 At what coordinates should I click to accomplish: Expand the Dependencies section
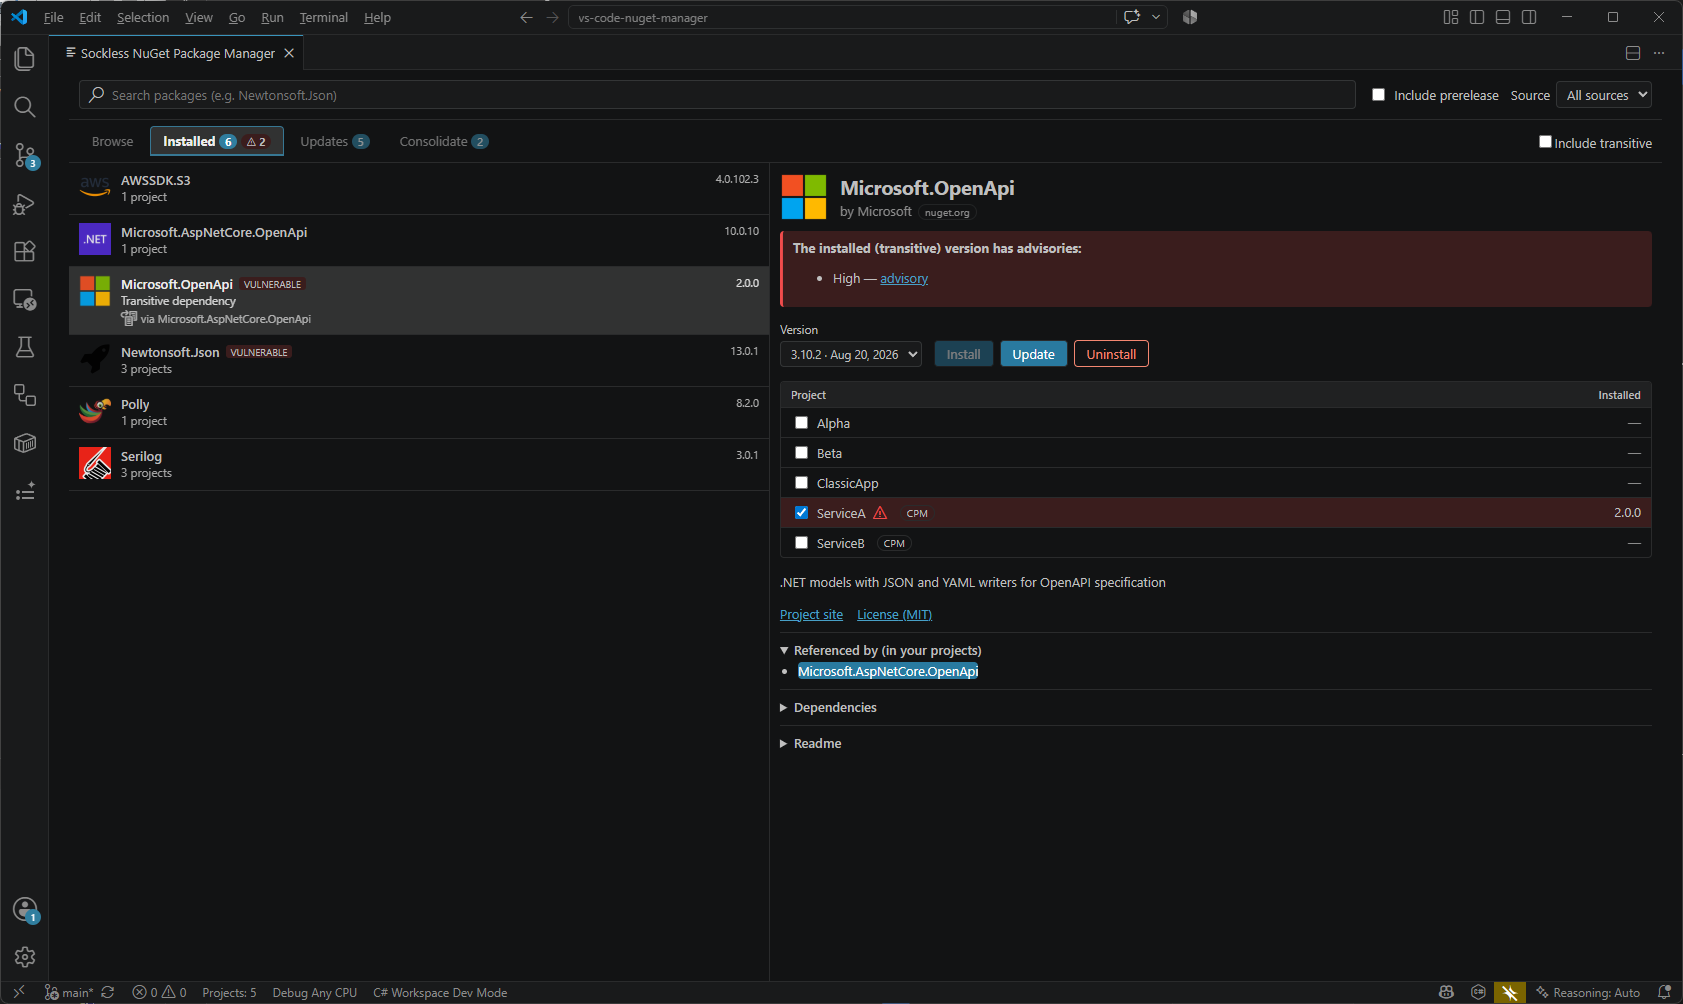tap(828, 707)
